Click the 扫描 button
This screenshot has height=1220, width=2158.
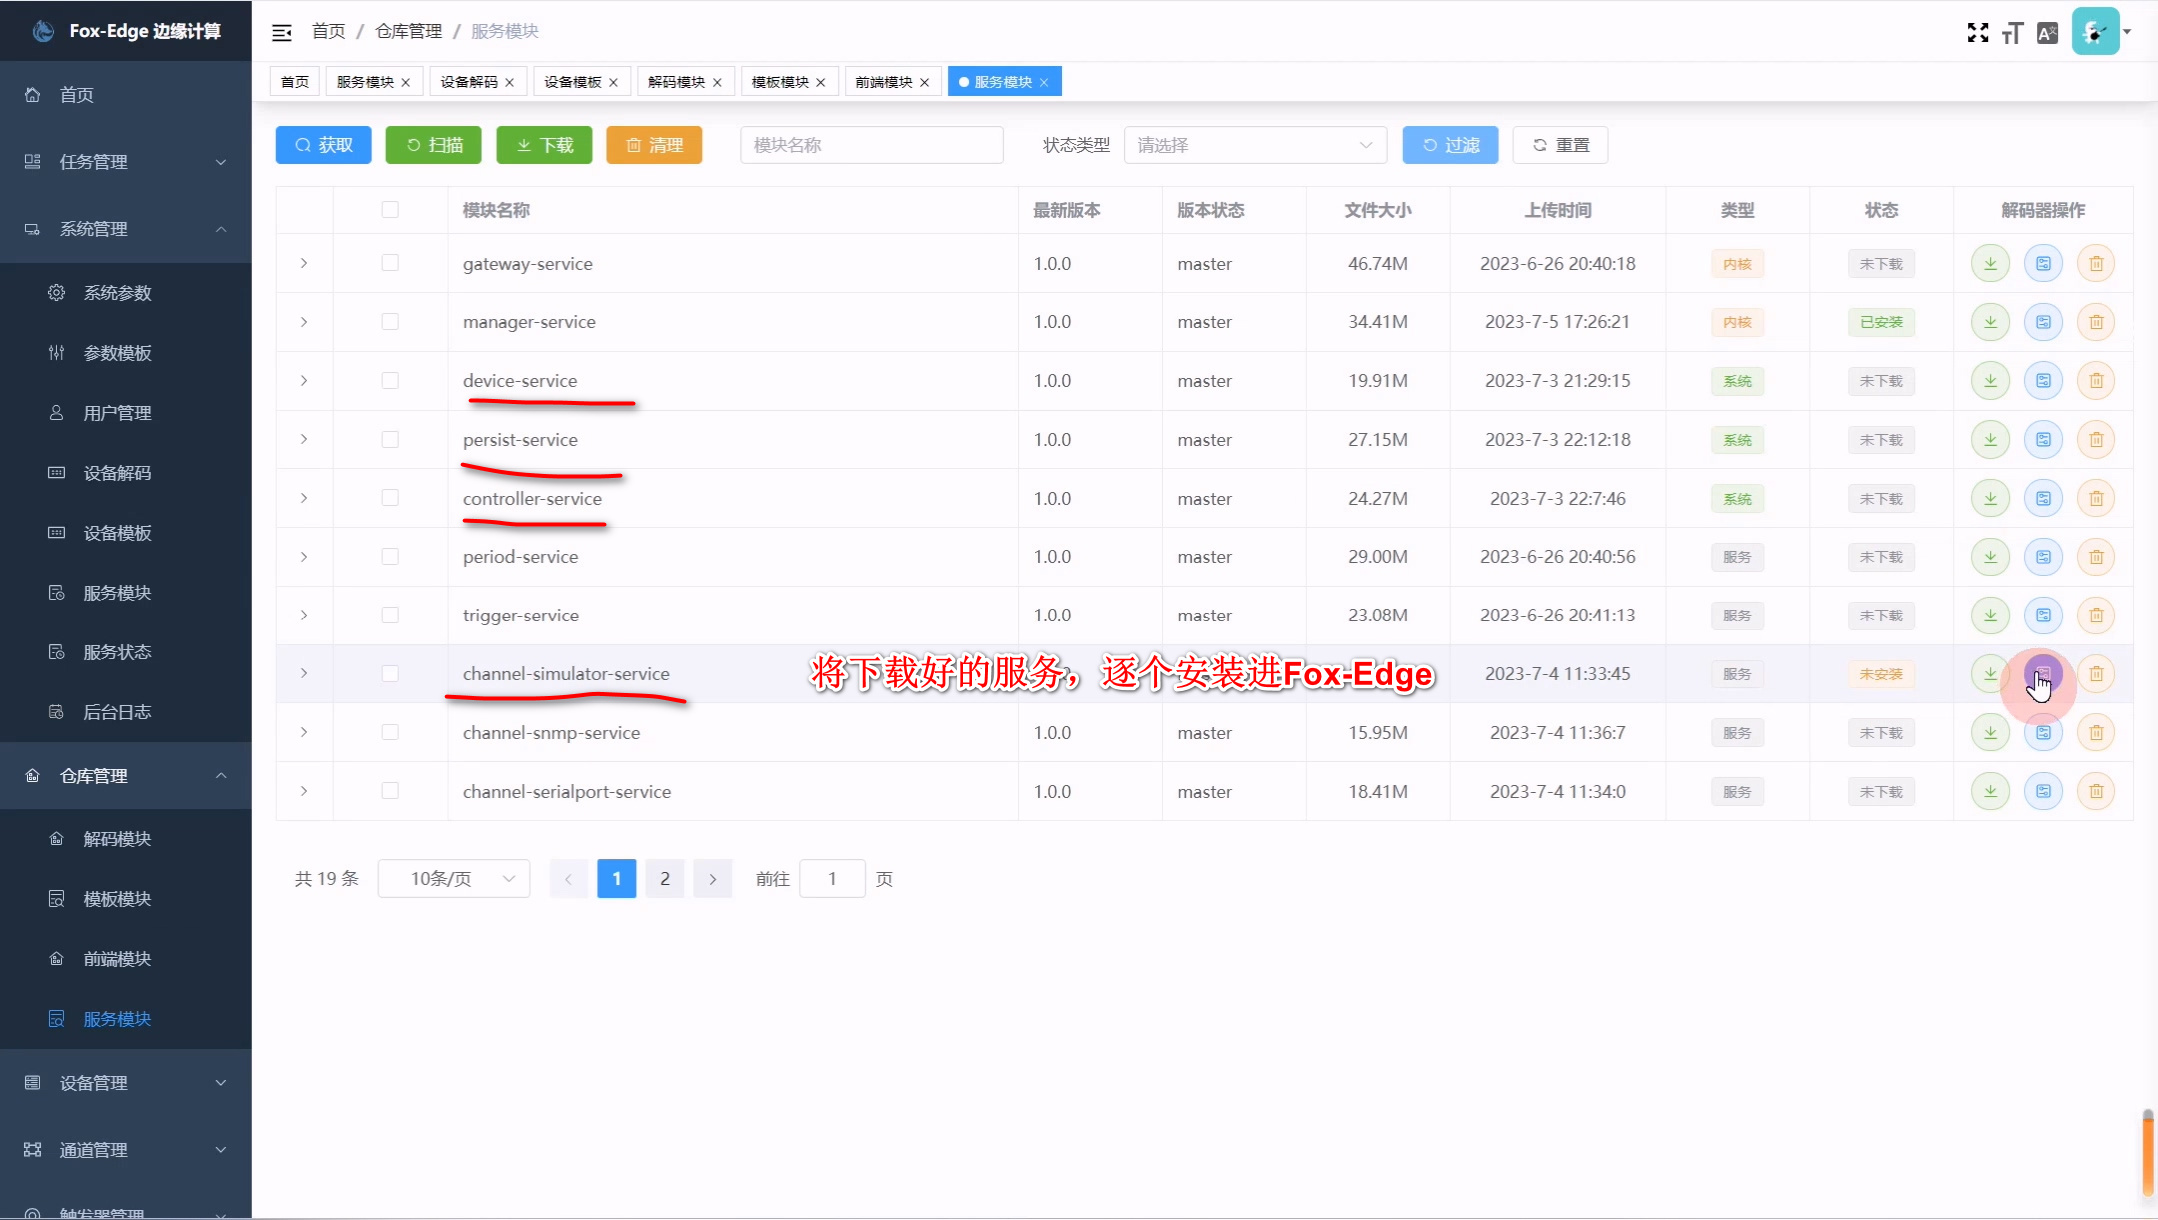coord(434,145)
